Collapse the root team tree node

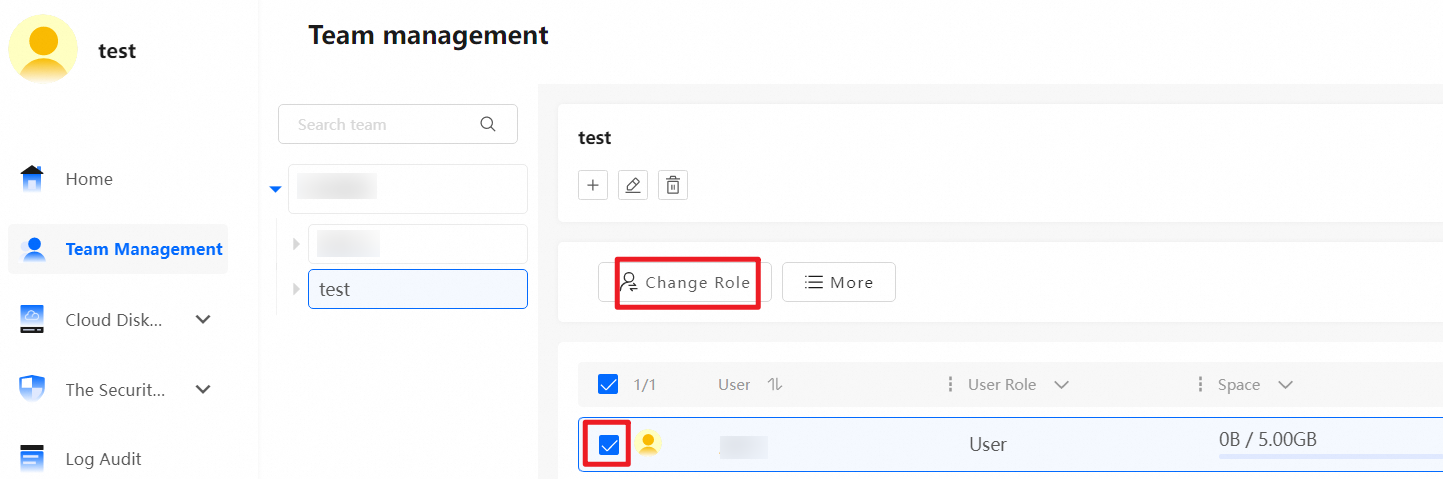[276, 189]
